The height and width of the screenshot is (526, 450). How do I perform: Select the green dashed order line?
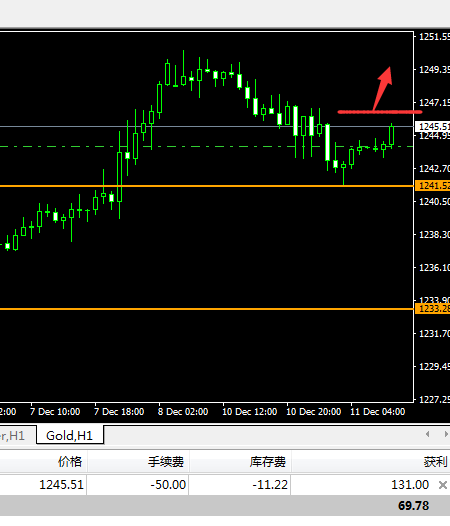pyautogui.click(x=206, y=147)
